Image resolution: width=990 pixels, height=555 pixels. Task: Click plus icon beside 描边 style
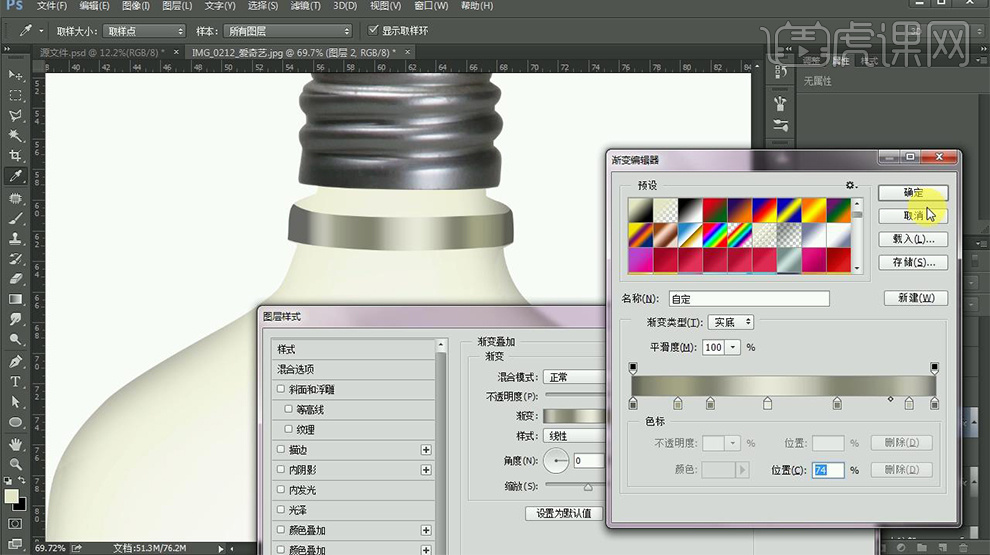[426, 450]
